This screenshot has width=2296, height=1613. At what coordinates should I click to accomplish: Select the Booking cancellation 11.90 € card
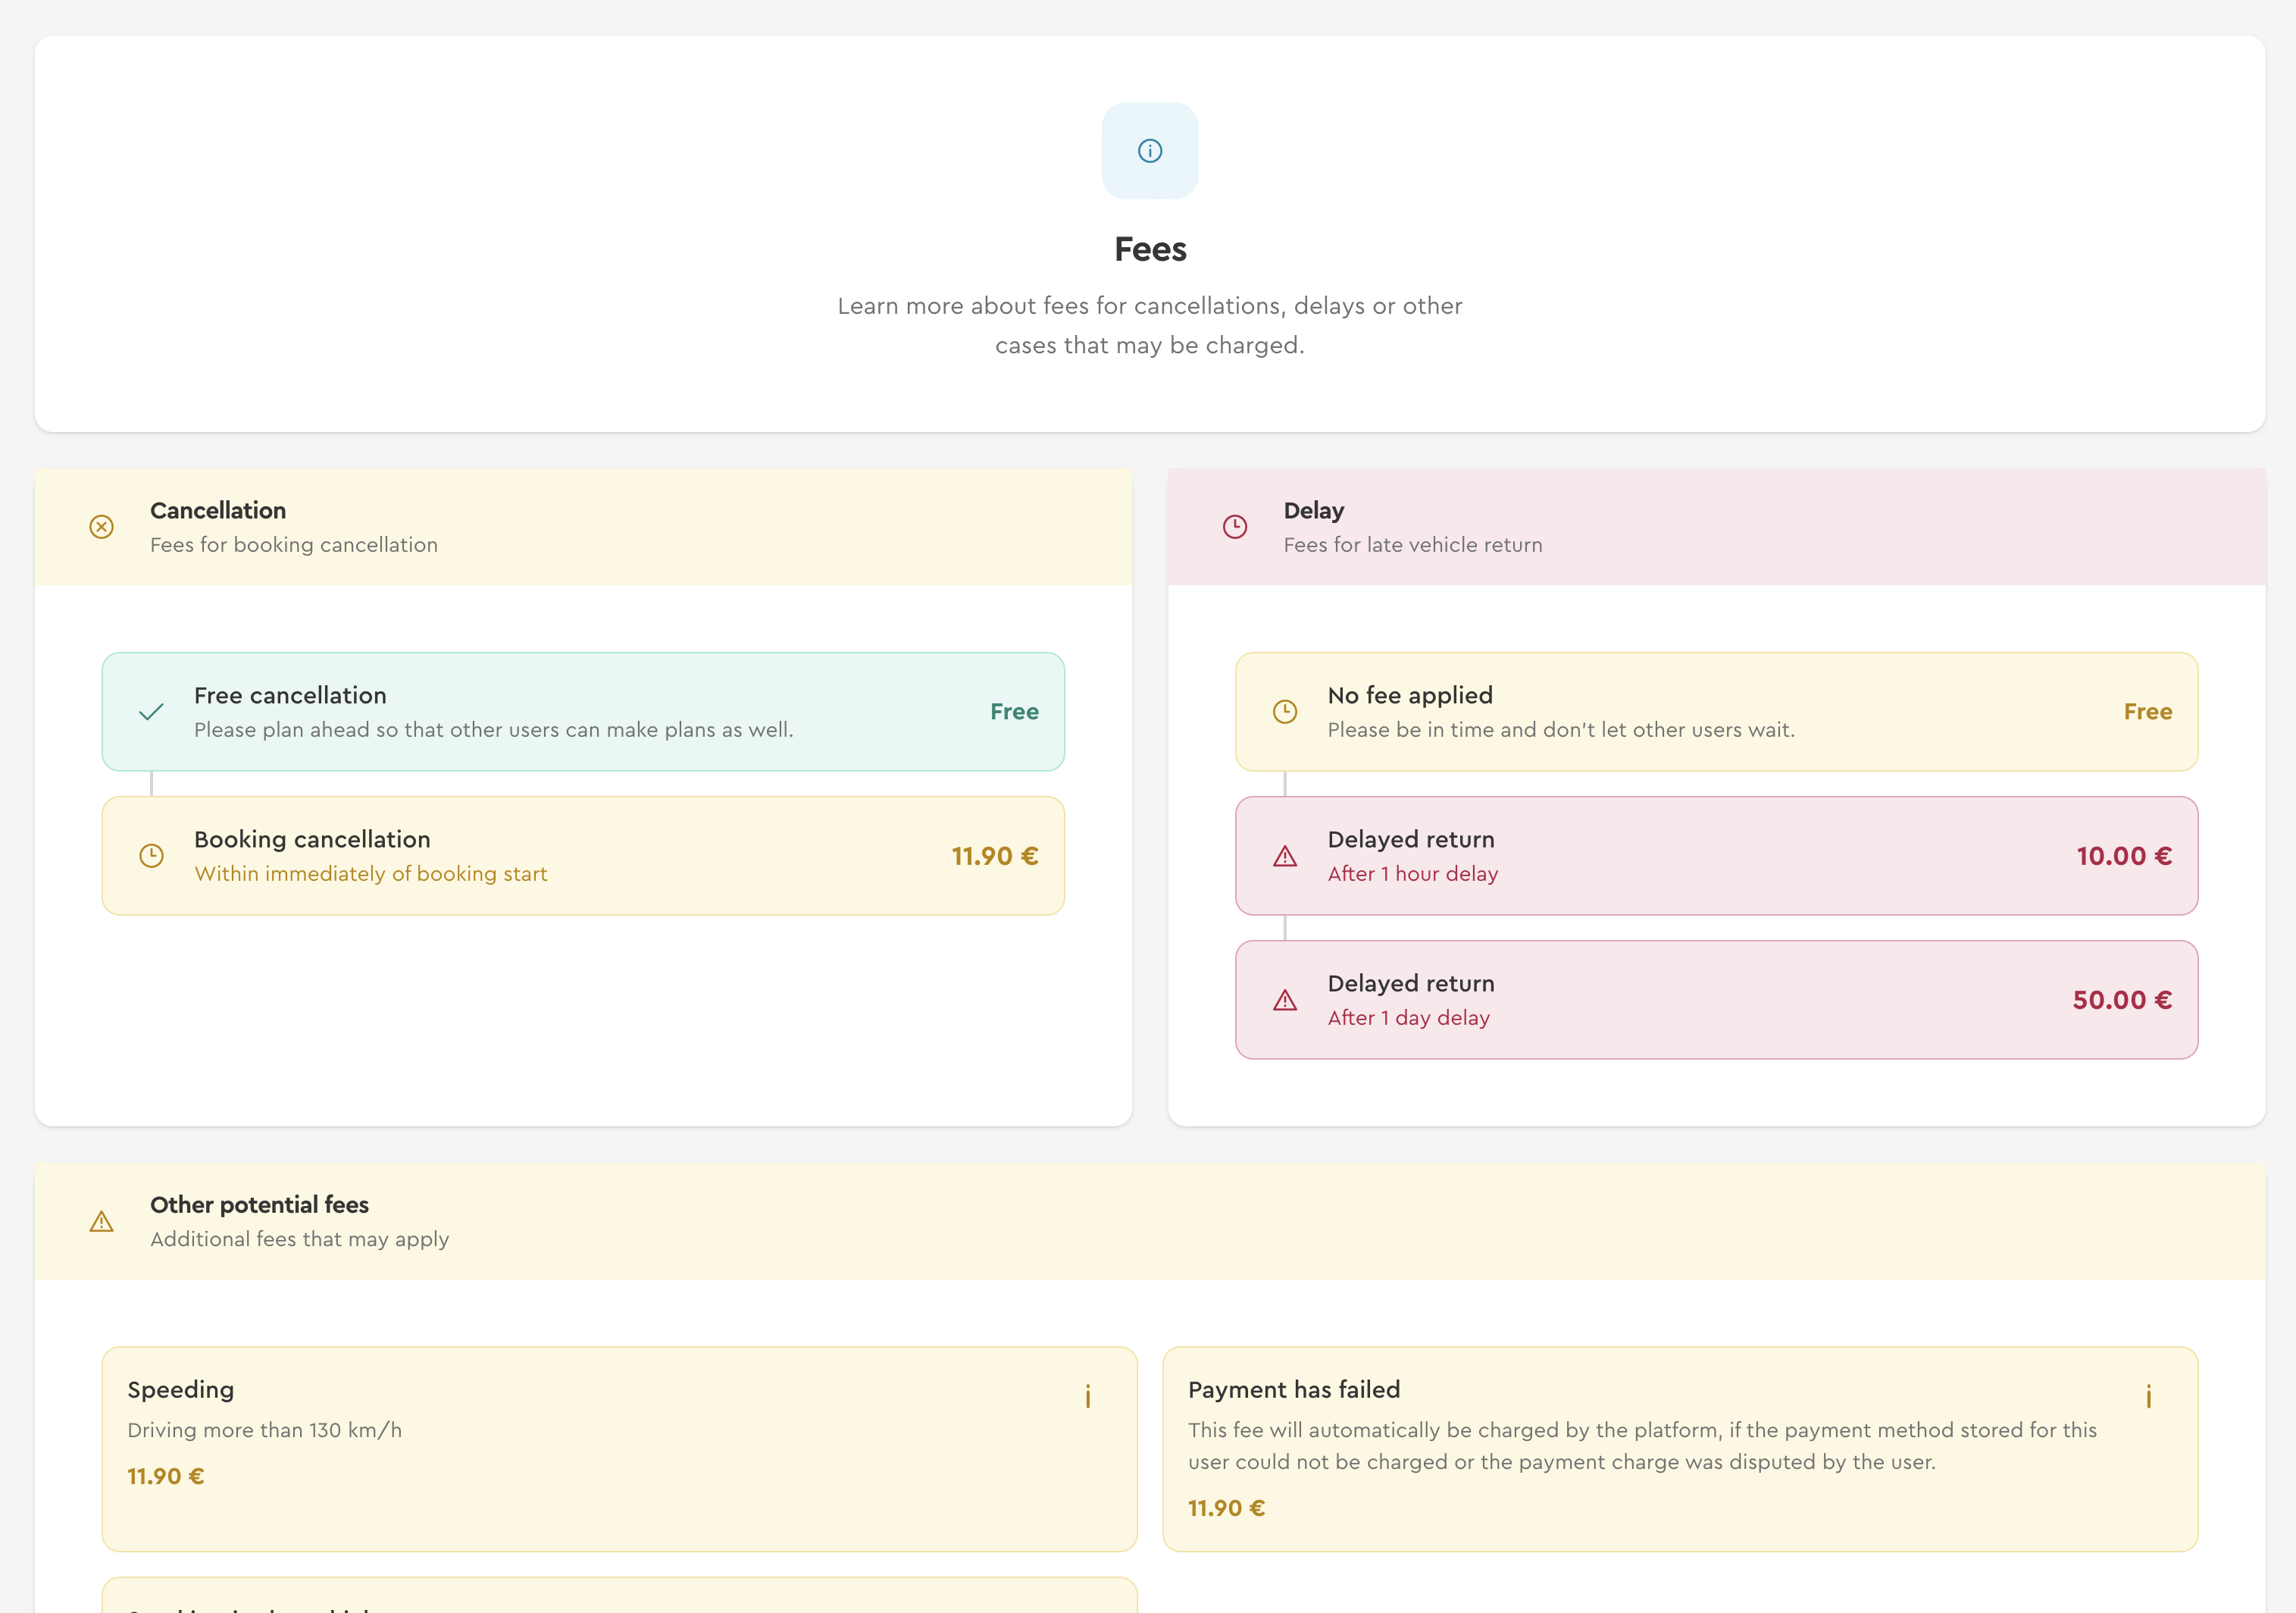tap(583, 856)
